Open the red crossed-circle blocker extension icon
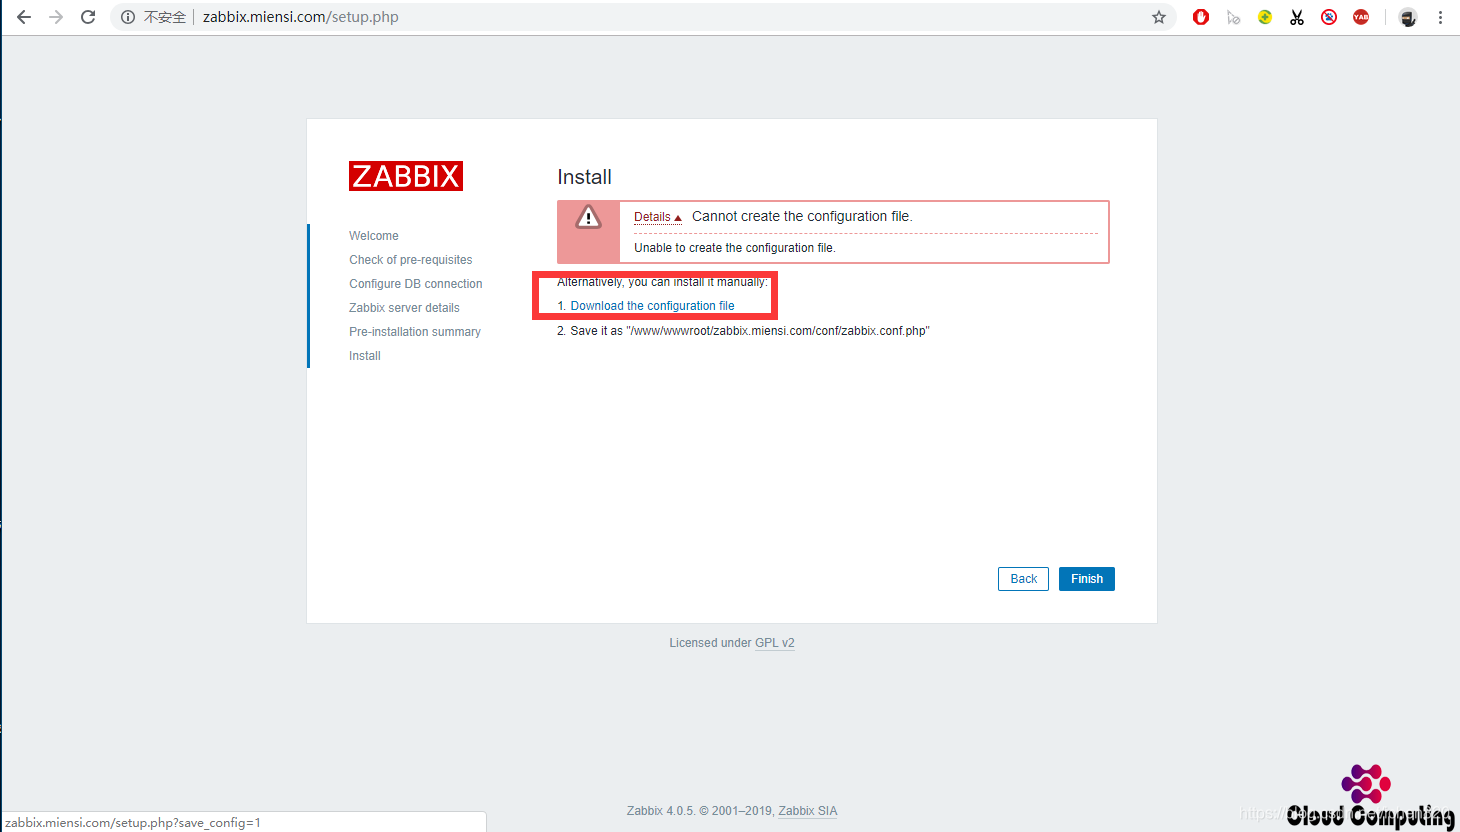Image resolution: width=1460 pixels, height=832 pixels. click(1329, 17)
